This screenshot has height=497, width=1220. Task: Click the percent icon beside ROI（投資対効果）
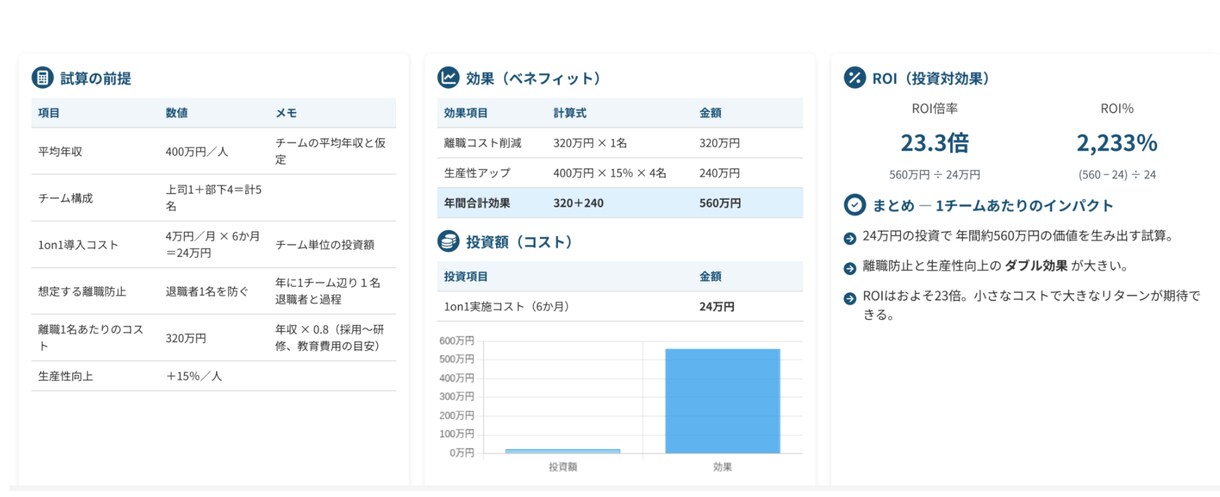(855, 78)
